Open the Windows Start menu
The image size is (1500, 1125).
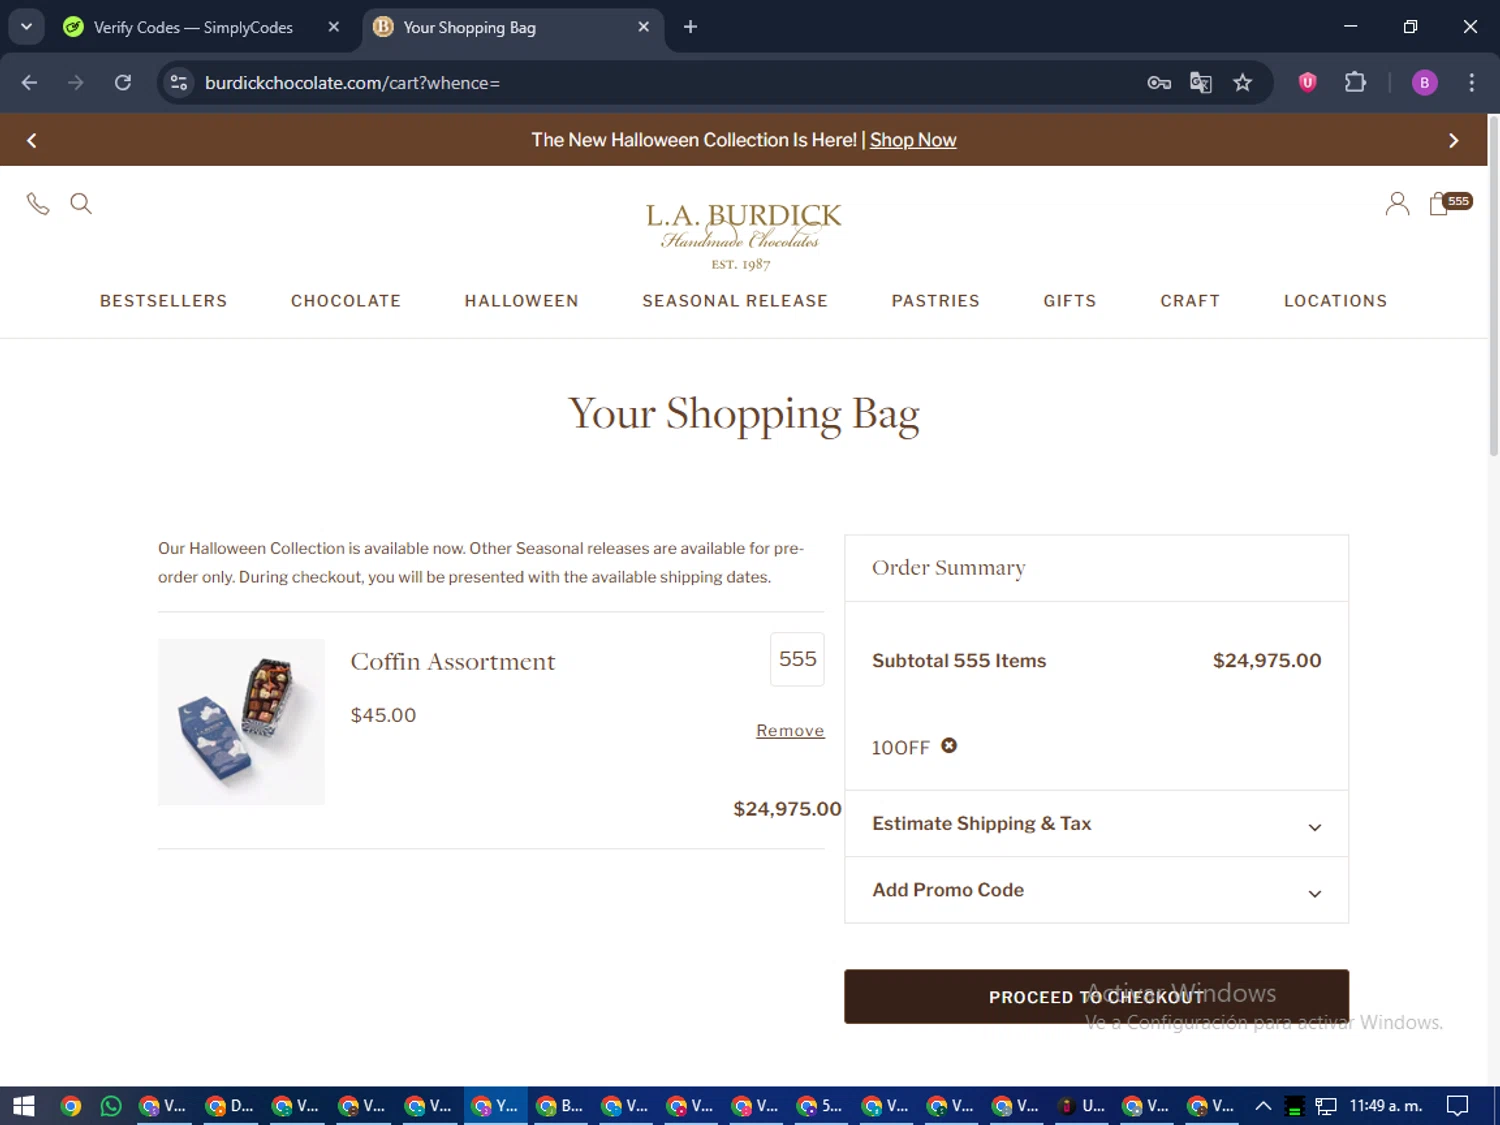[23, 1106]
